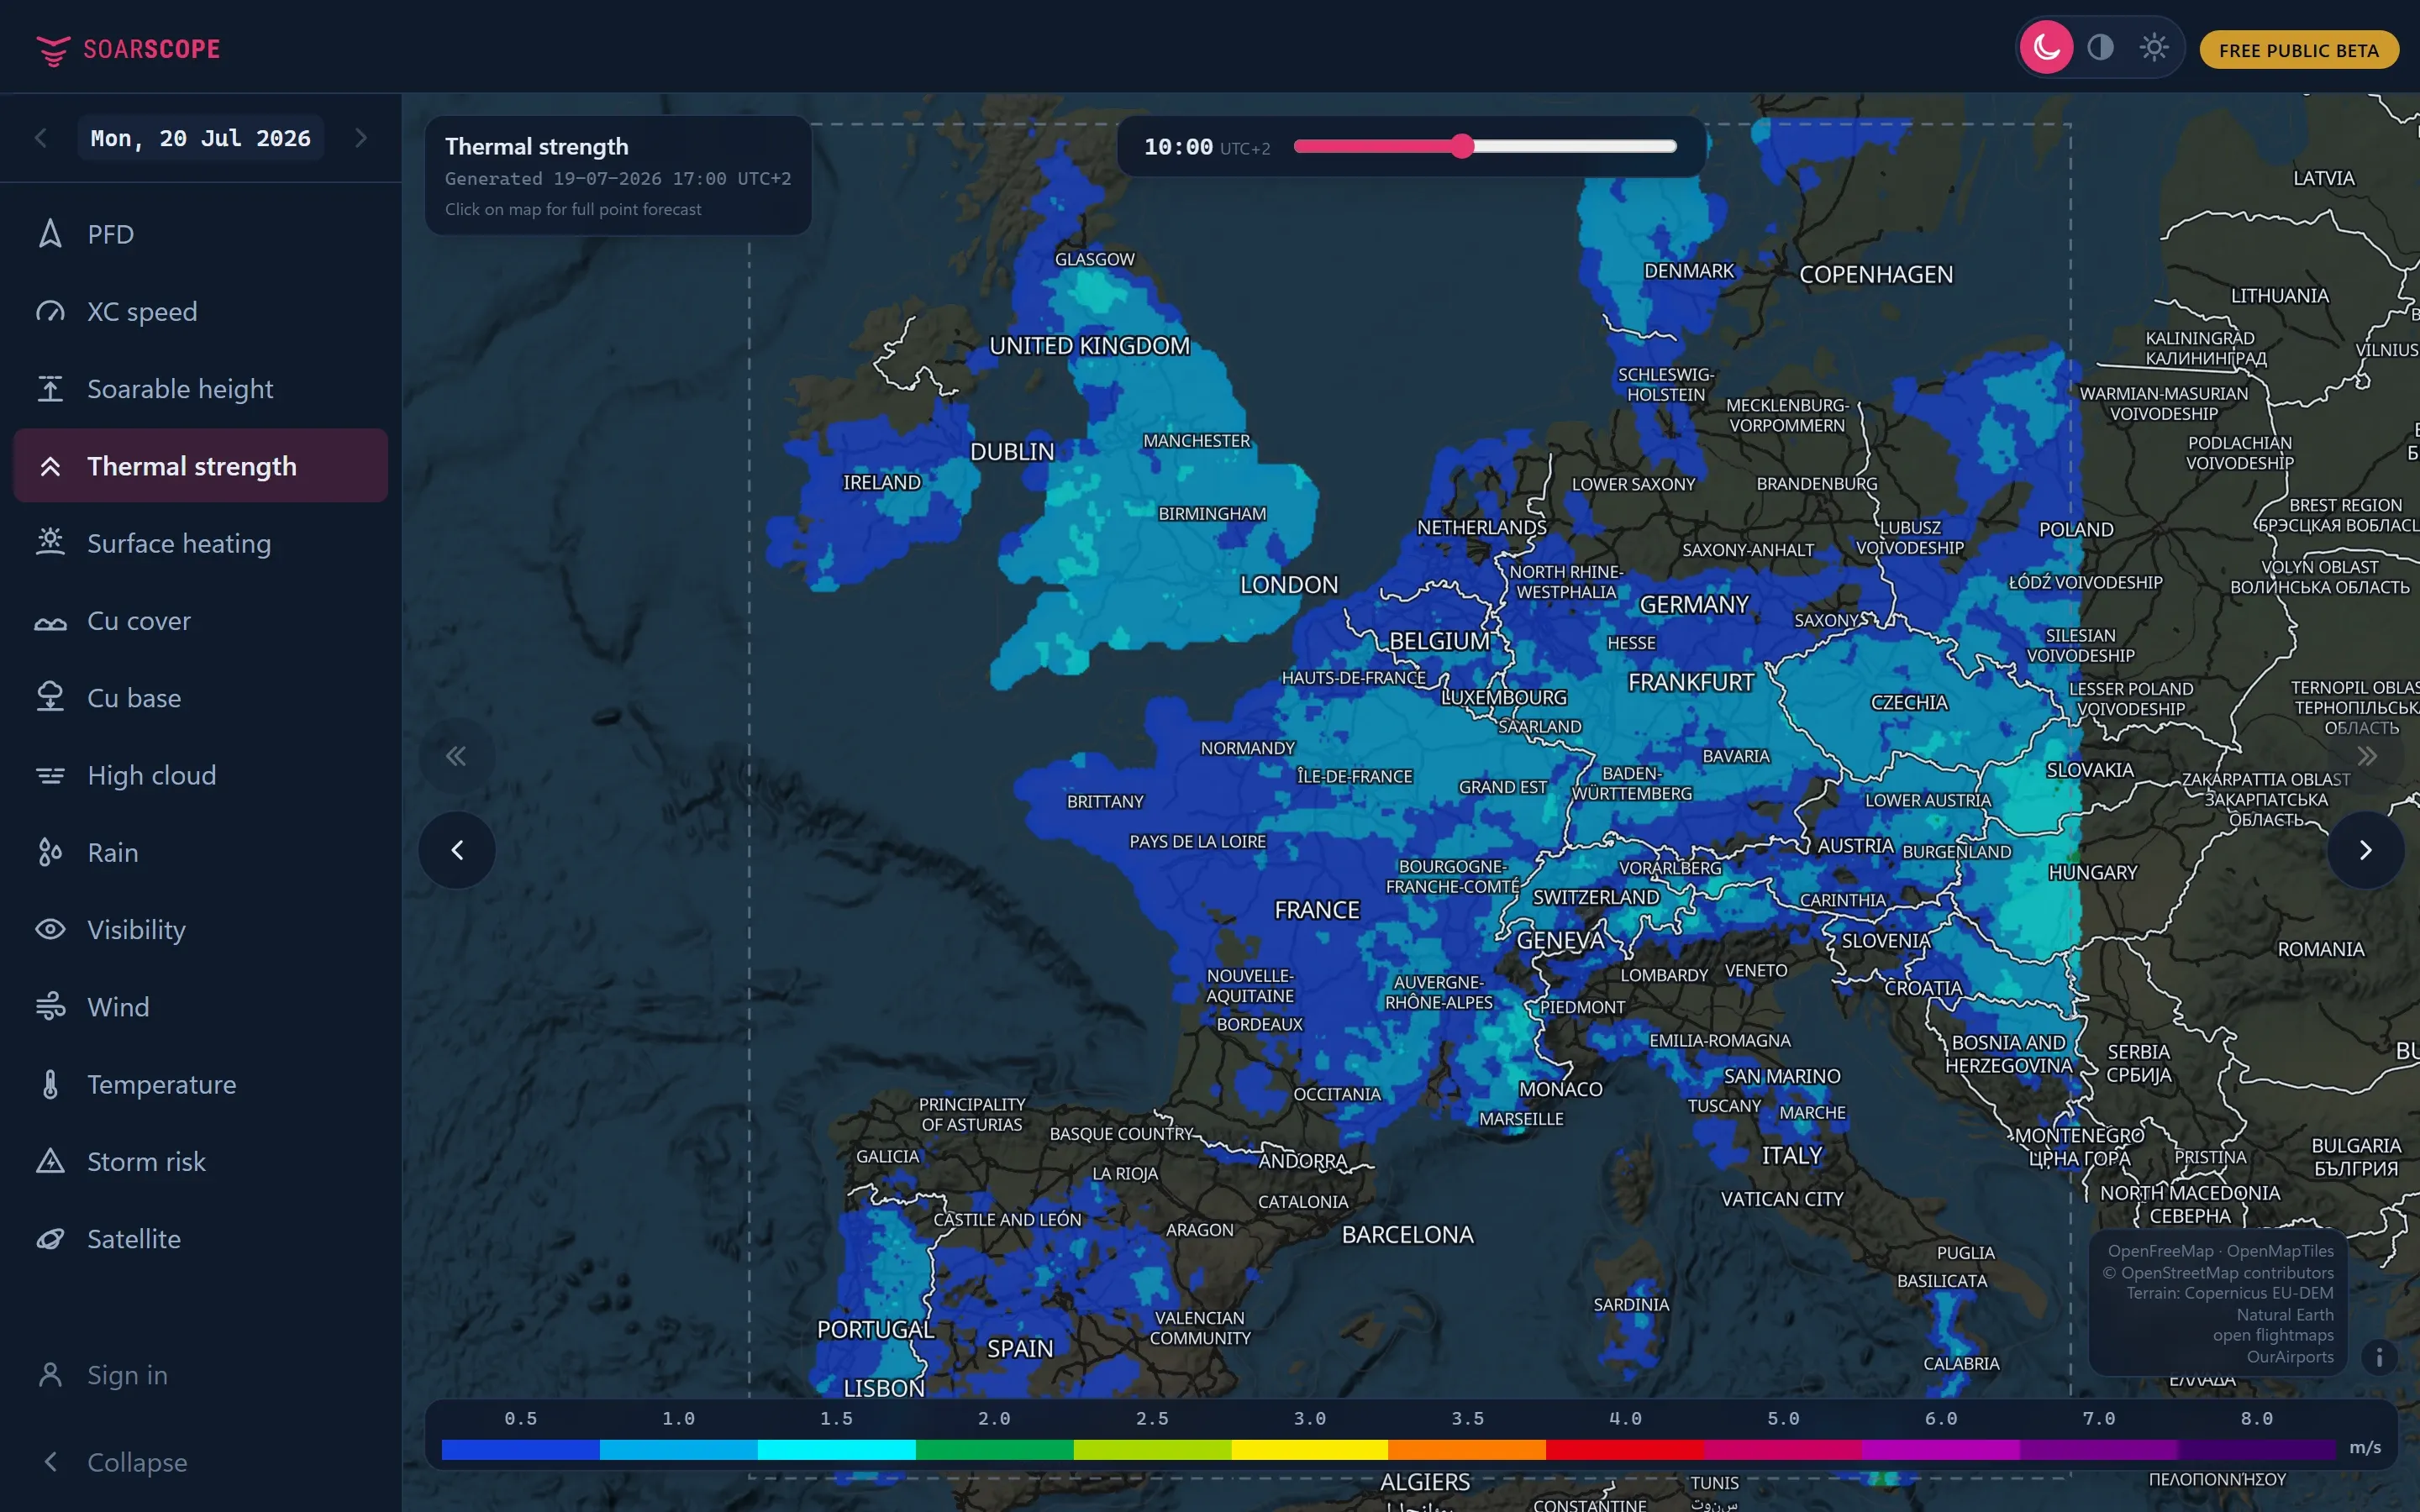This screenshot has height=1512, width=2420.
Task: Go to next forecast date
Action: click(x=361, y=138)
